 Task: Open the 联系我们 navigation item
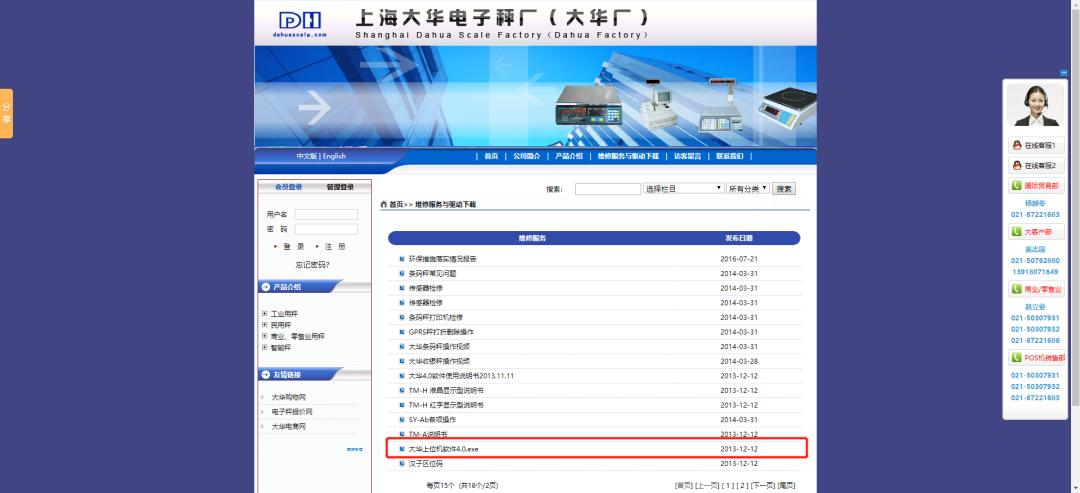click(x=729, y=156)
